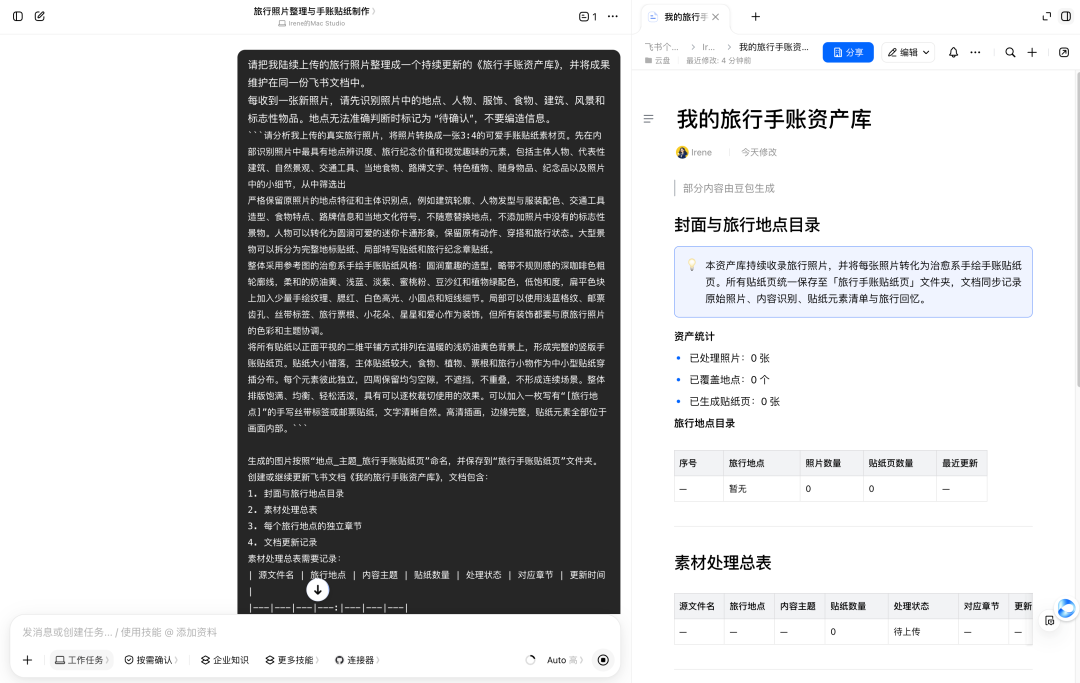
Task: Show the document outline icon
Action: [x=648, y=119]
